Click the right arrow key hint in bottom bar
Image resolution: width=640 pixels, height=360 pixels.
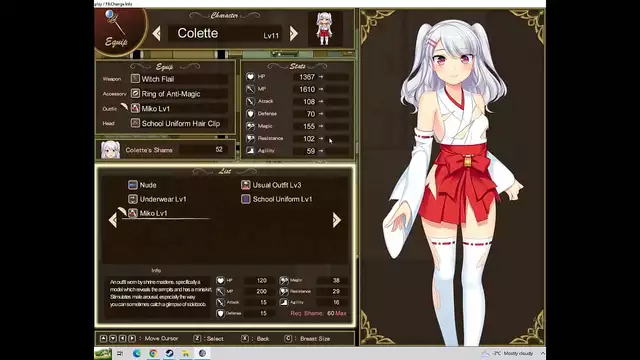click(x=131, y=338)
